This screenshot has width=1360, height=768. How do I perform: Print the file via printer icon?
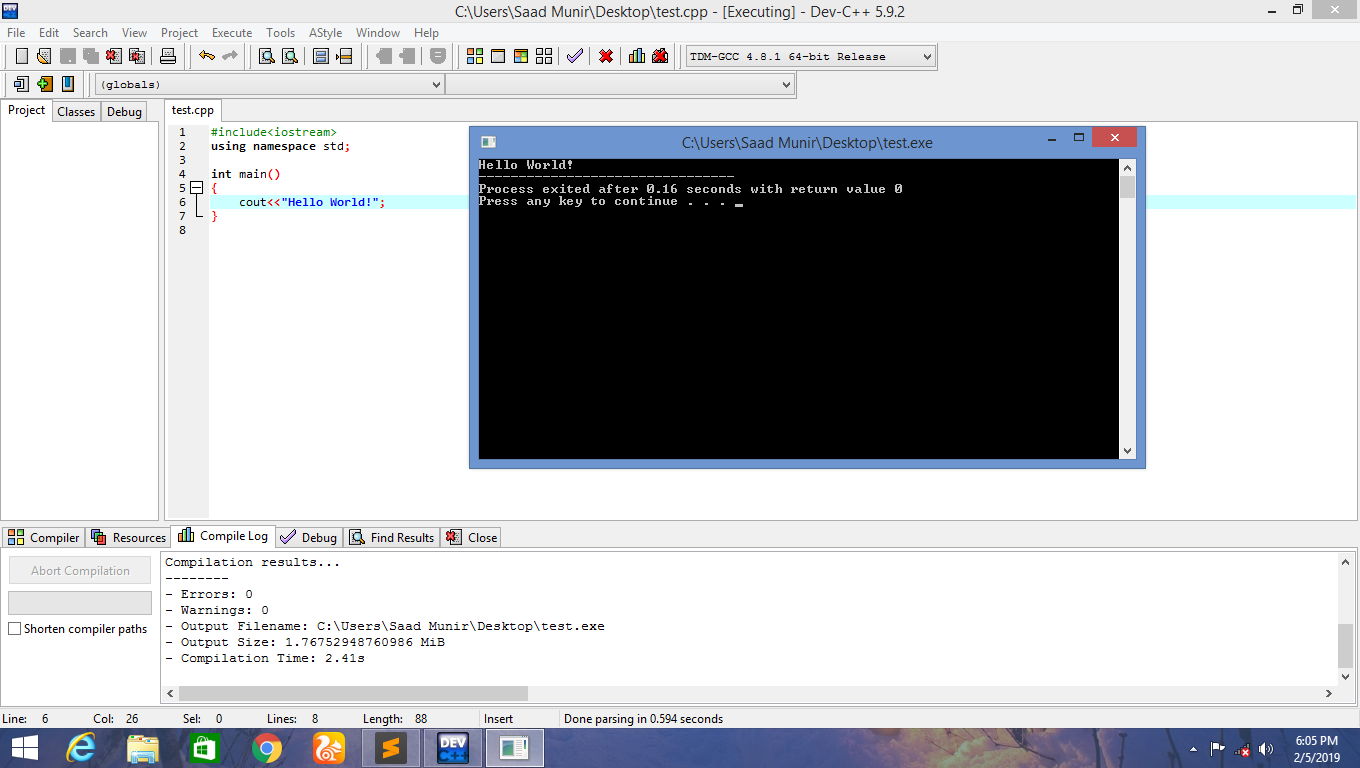pyautogui.click(x=168, y=56)
